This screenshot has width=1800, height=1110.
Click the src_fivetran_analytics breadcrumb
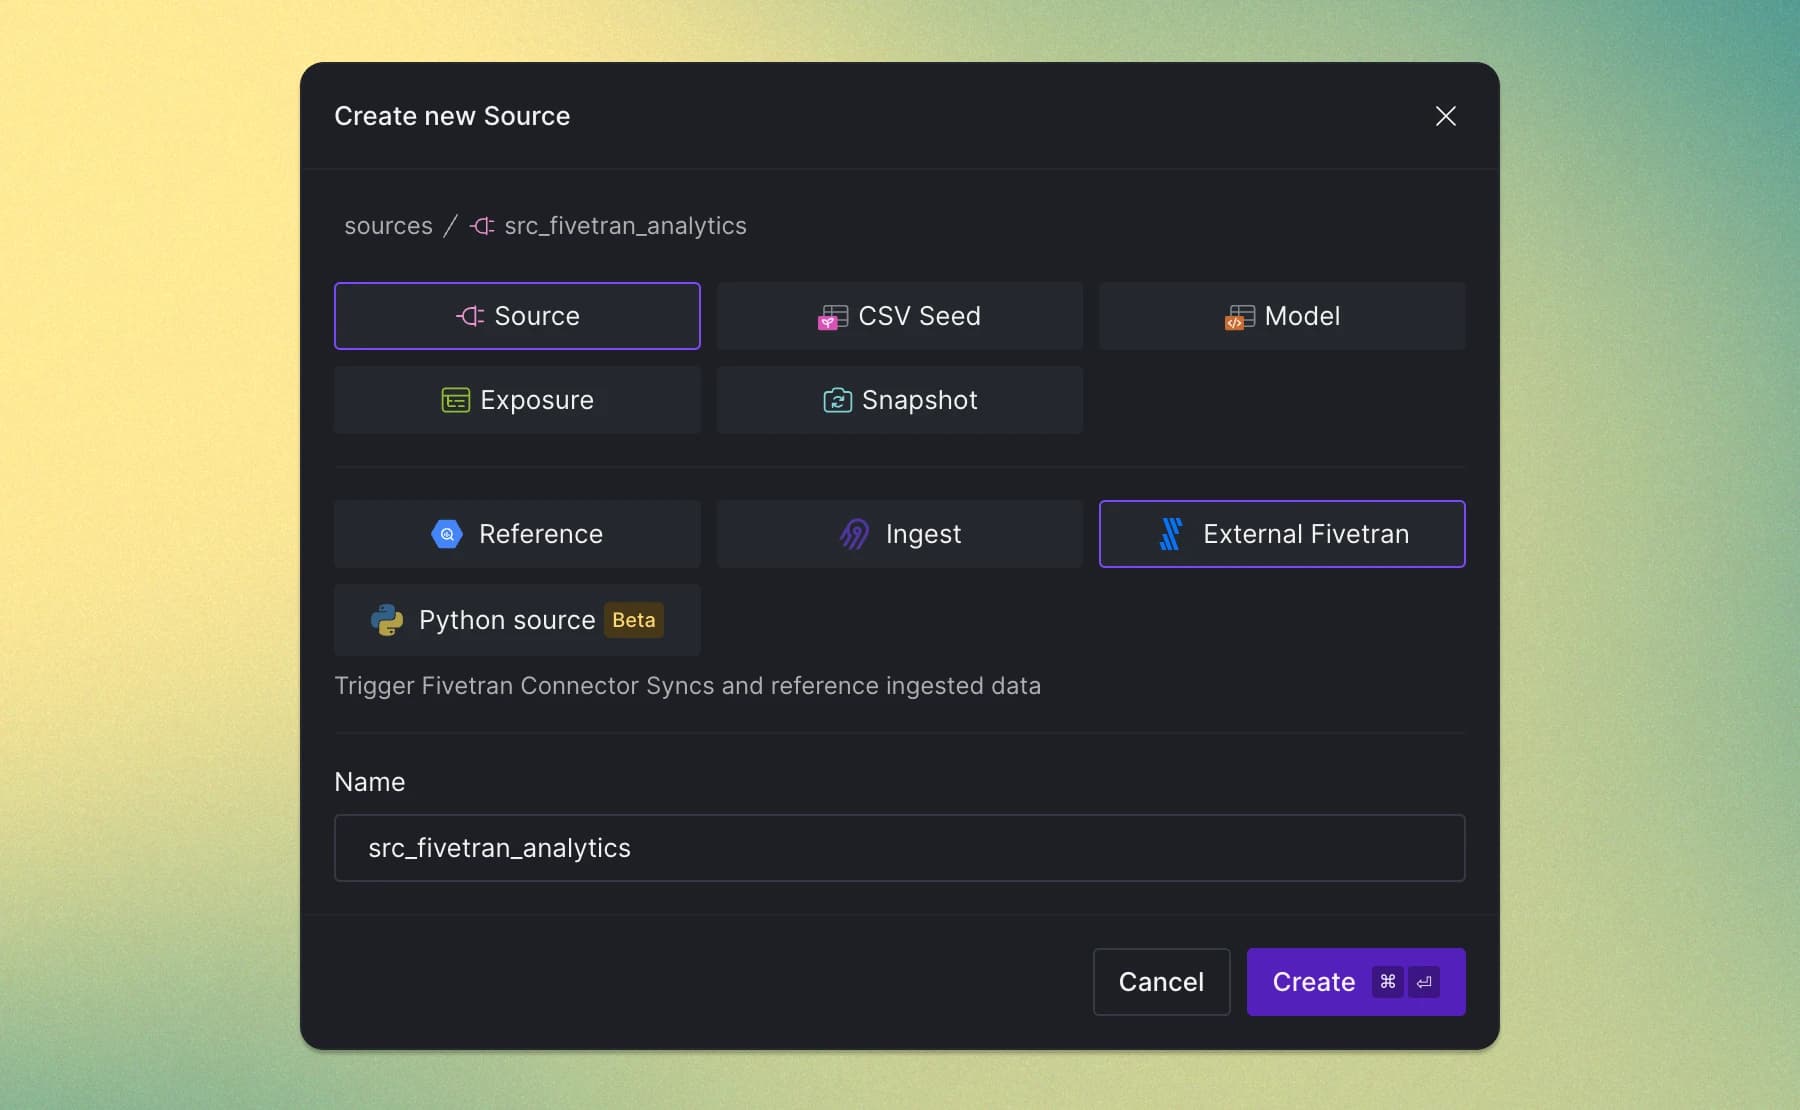pyautogui.click(x=625, y=226)
